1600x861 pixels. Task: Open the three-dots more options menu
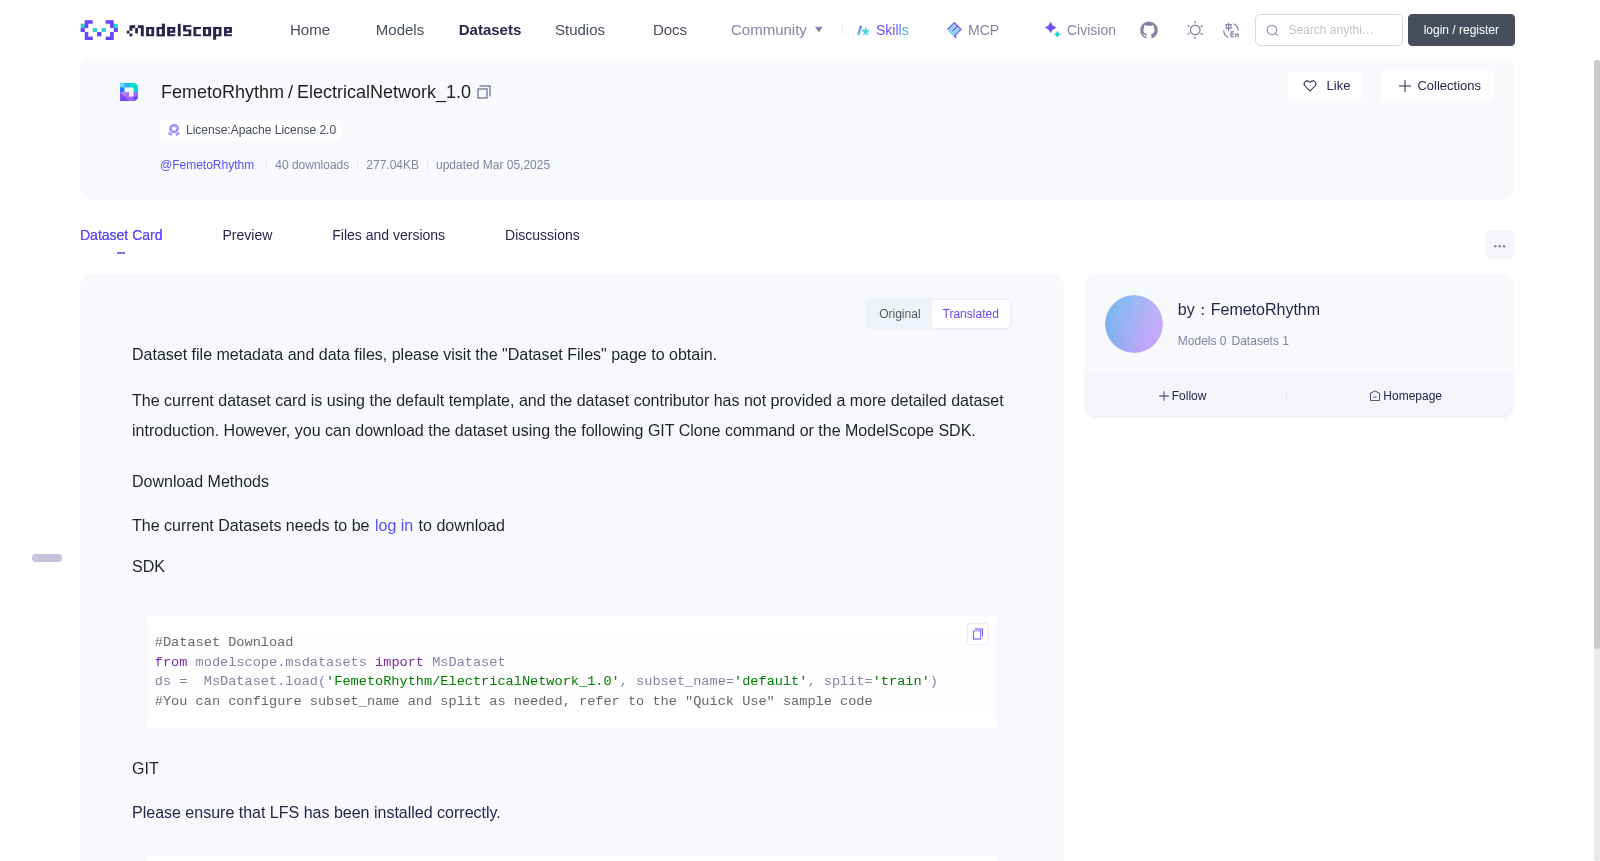click(x=1500, y=245)
